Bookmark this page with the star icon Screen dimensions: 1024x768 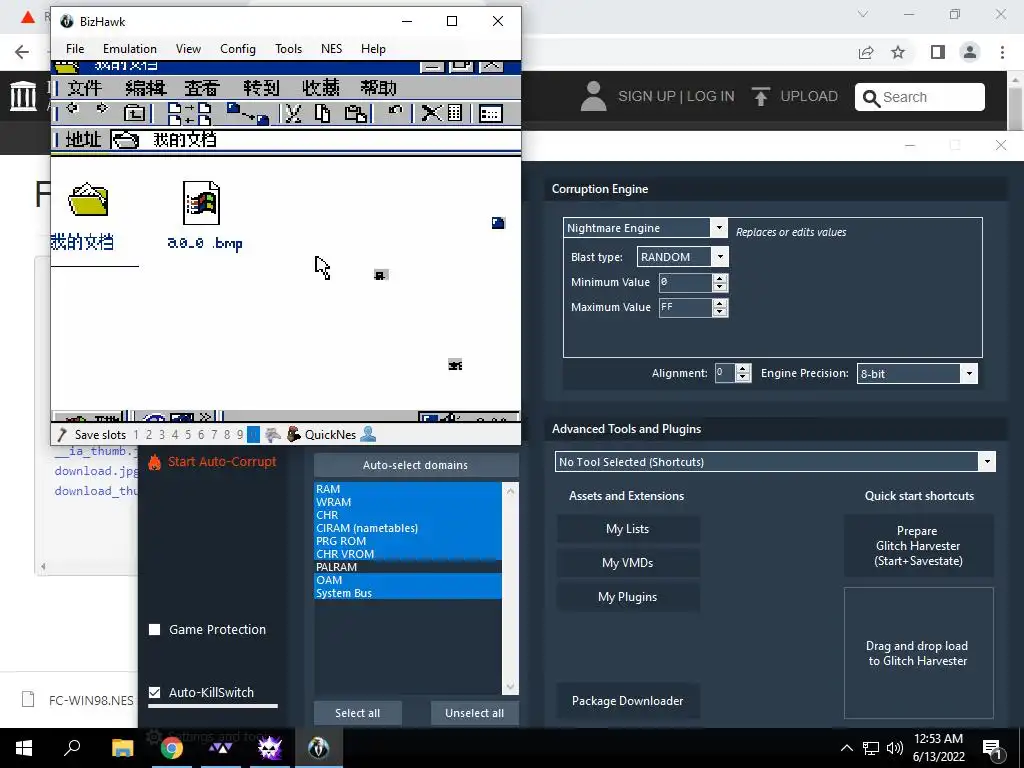tap(898, 52)
